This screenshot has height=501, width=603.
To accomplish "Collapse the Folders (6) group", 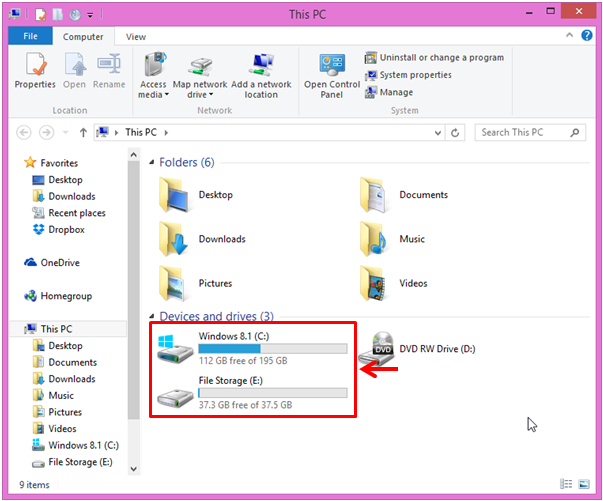I will coord(152,163).
